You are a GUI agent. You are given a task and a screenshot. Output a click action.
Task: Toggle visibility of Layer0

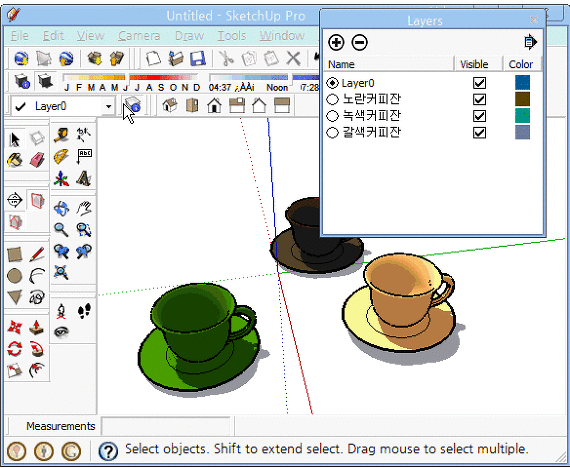(479, 83)
